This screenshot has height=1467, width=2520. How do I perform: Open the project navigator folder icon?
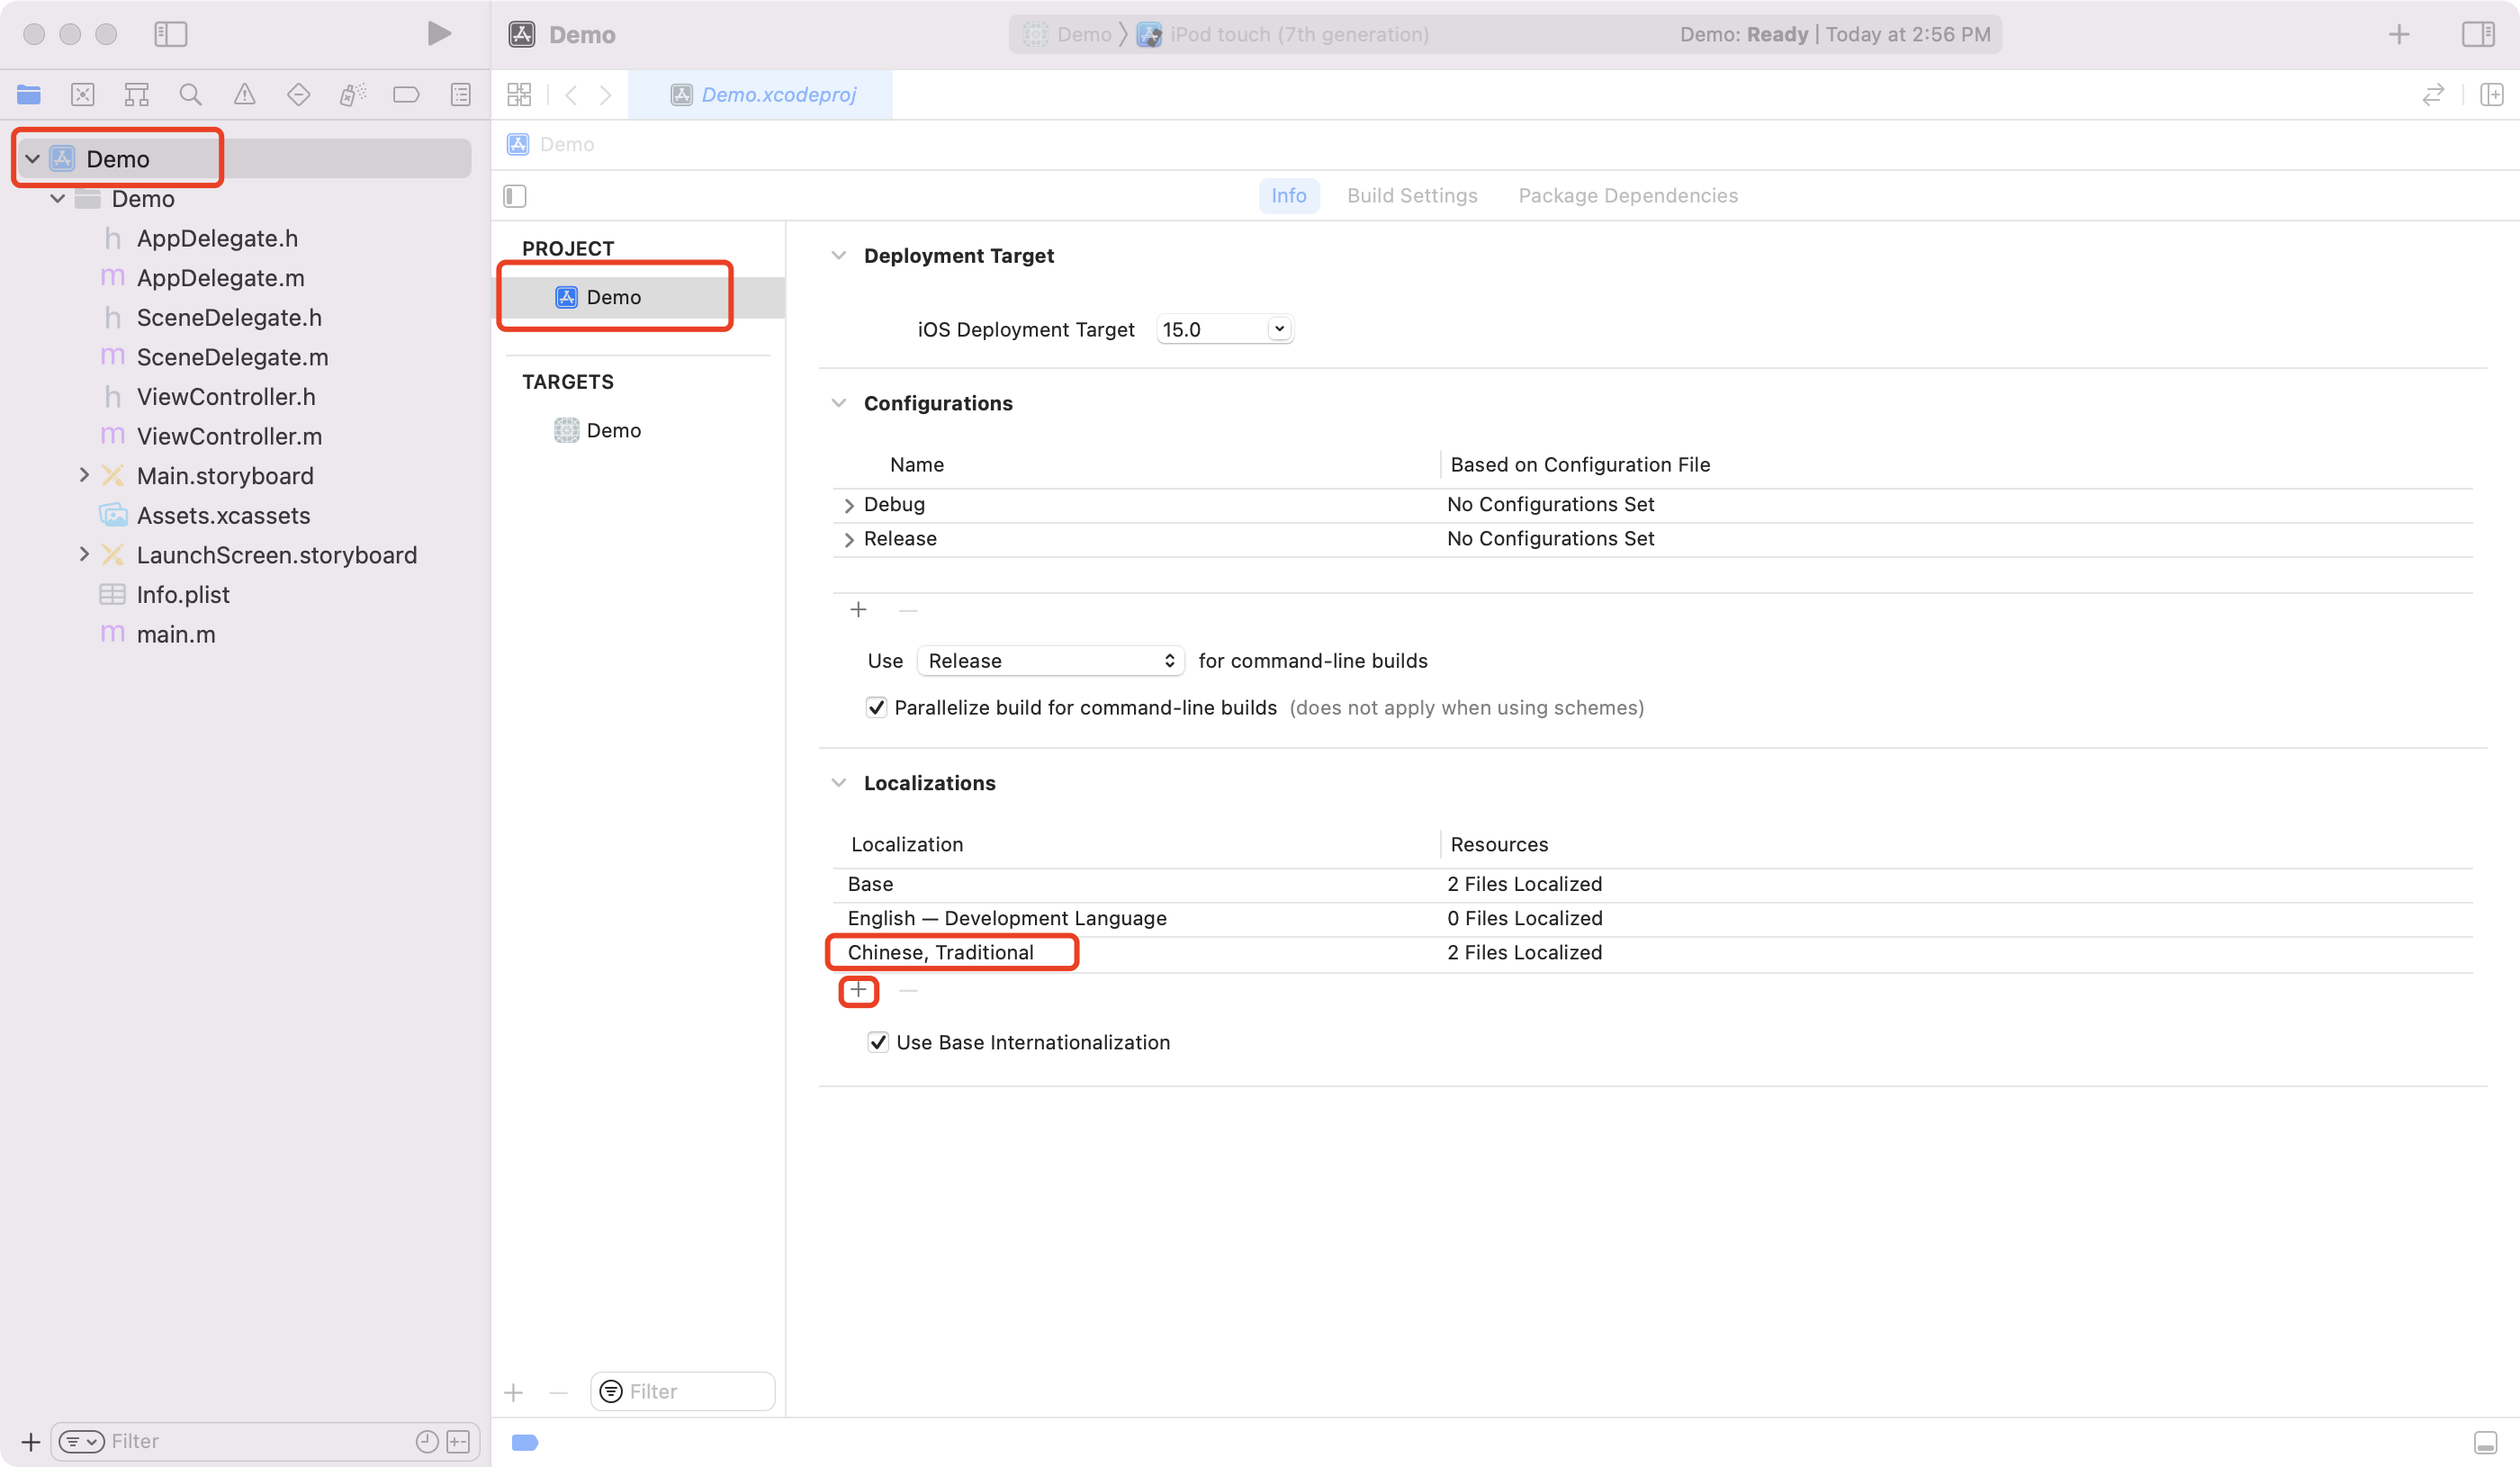point(29,95)
